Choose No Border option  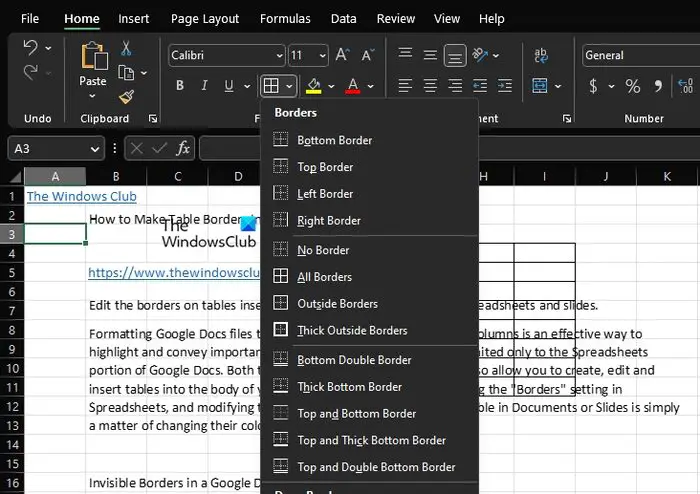370,250
